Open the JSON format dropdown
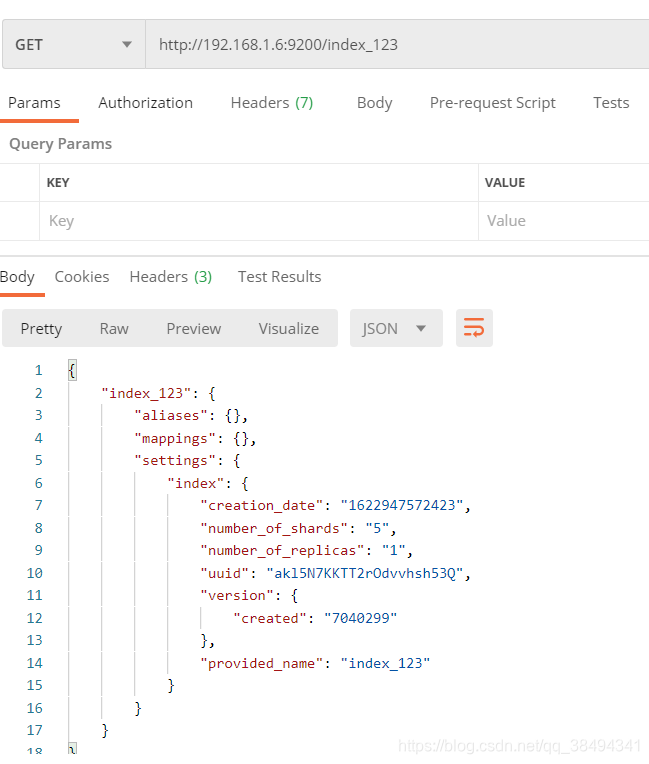The width and height of the screenshot is (649, 764). pos(395,328)
